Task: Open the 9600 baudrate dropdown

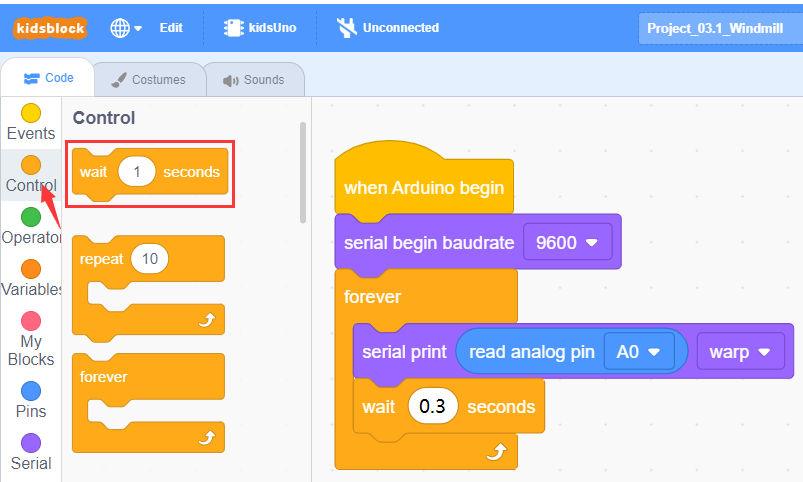Action: pyautogui.click(x=567, y=242)
